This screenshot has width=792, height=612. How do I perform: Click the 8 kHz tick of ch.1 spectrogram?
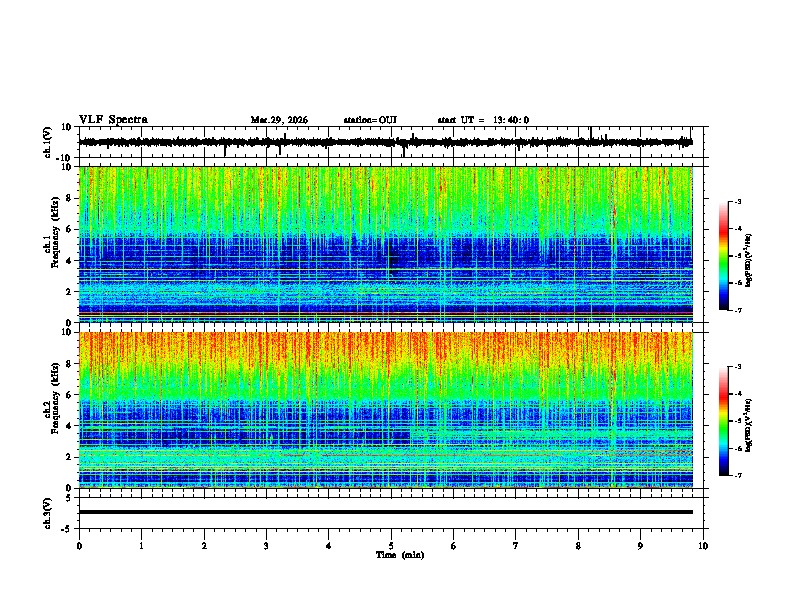click(69, 198)
